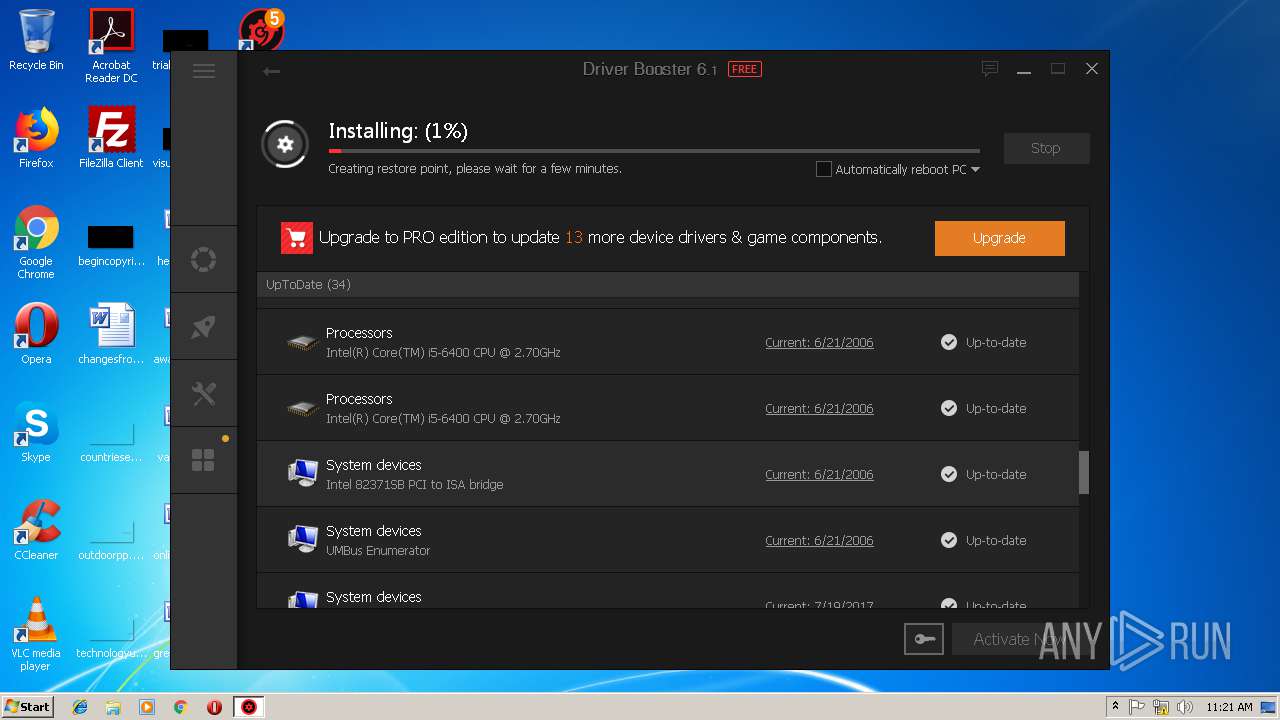Open the feedback chat icon
1280x720 pixels.
tap(990, 69)
